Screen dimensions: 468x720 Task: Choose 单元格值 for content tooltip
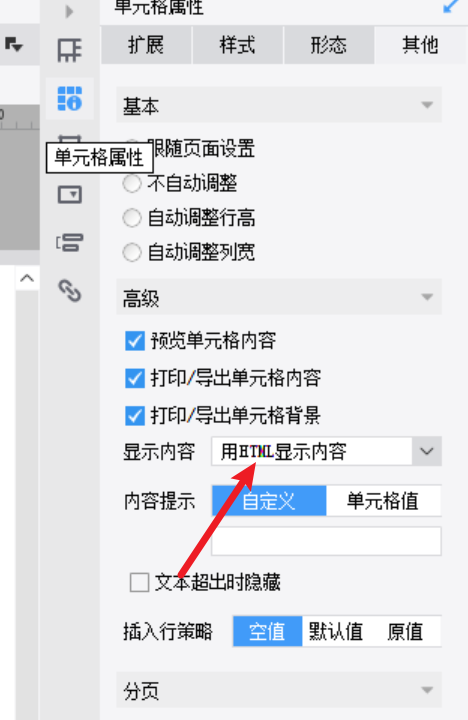[383, 501]
